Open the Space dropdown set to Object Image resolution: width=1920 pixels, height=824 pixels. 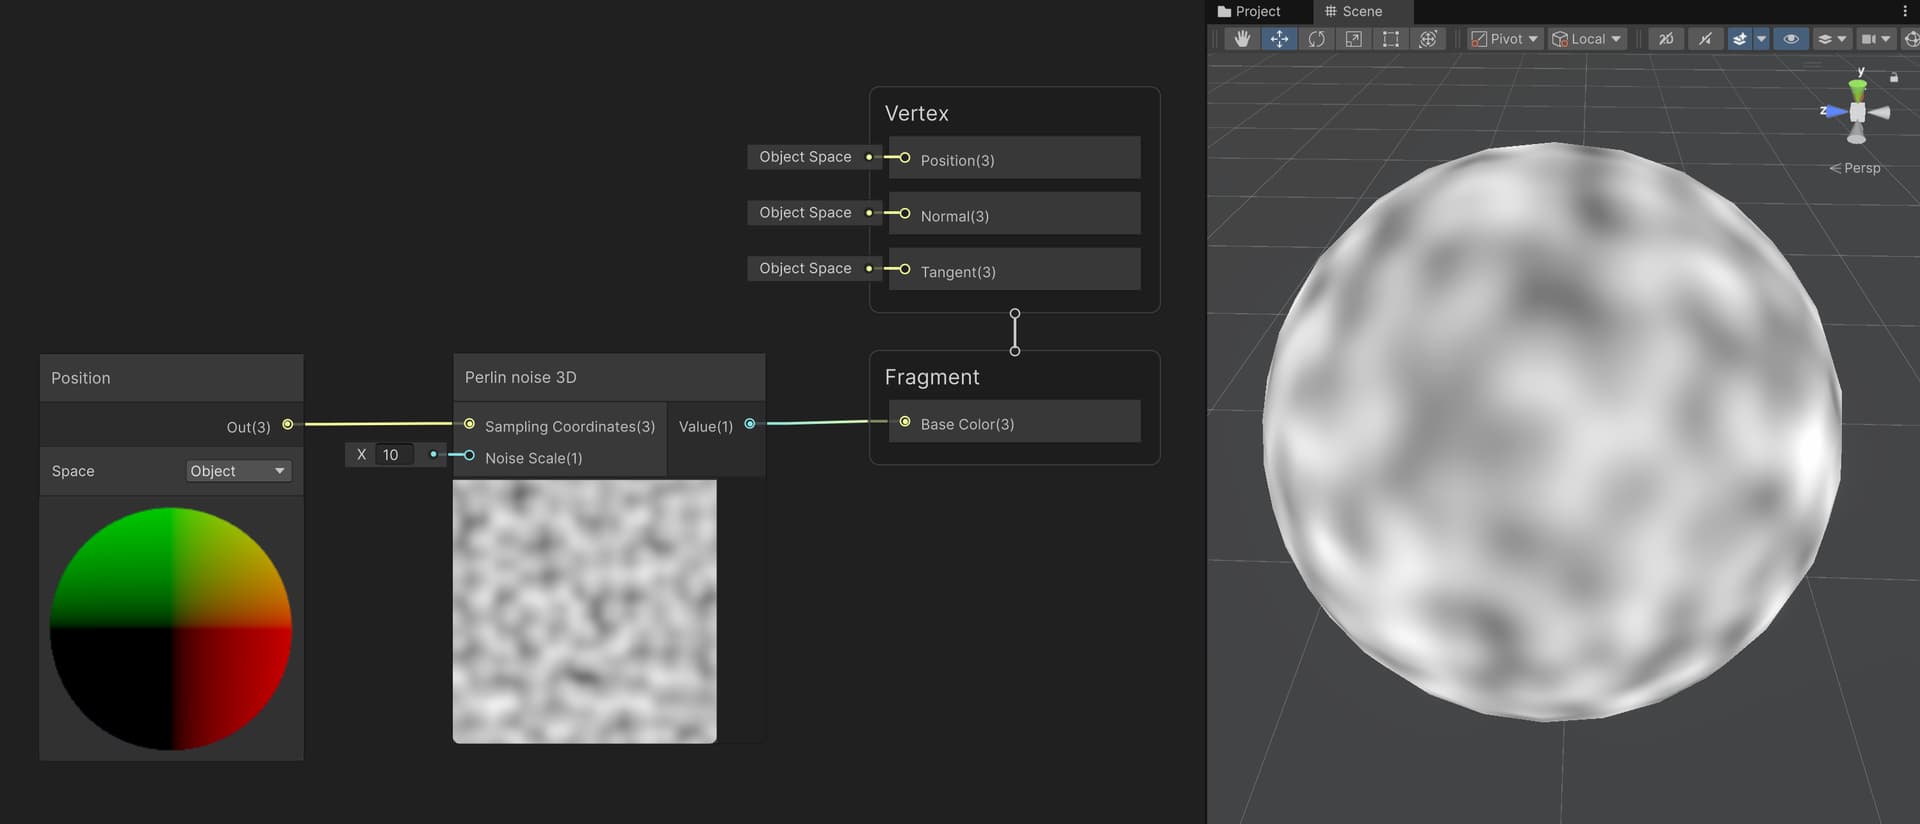pyautogui.click(x=238, y=471)
